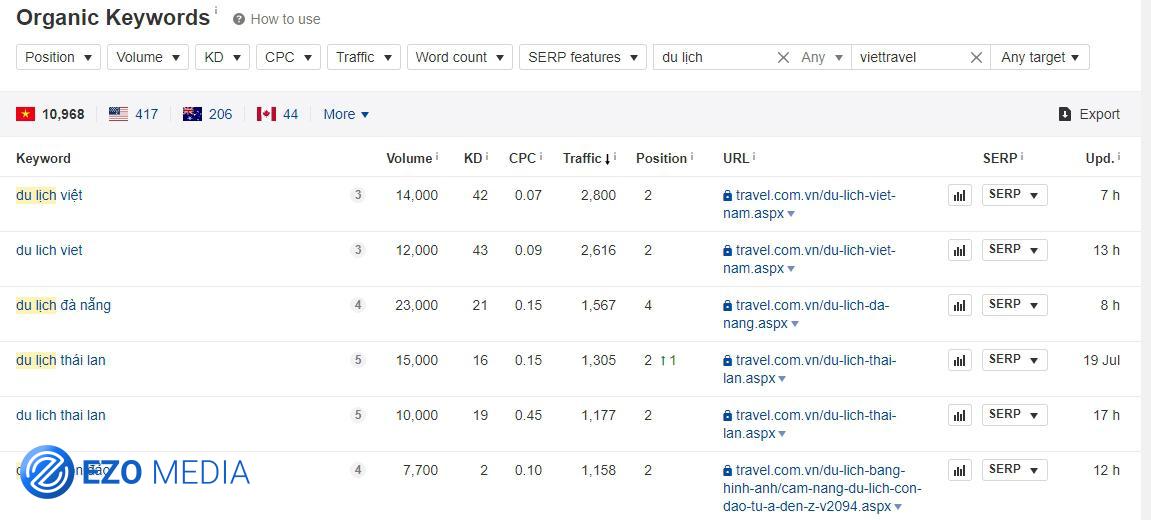Open the Word count filter dropdown

pyautogui.click(x=460, y=57)
